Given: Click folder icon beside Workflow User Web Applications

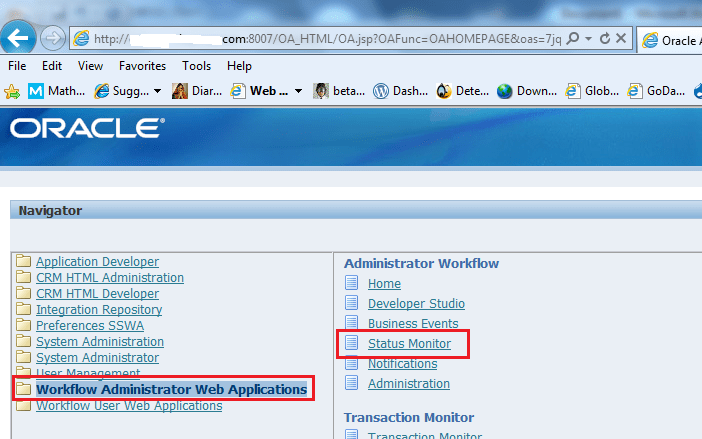Looking at the screenshot, I should 23,405.
